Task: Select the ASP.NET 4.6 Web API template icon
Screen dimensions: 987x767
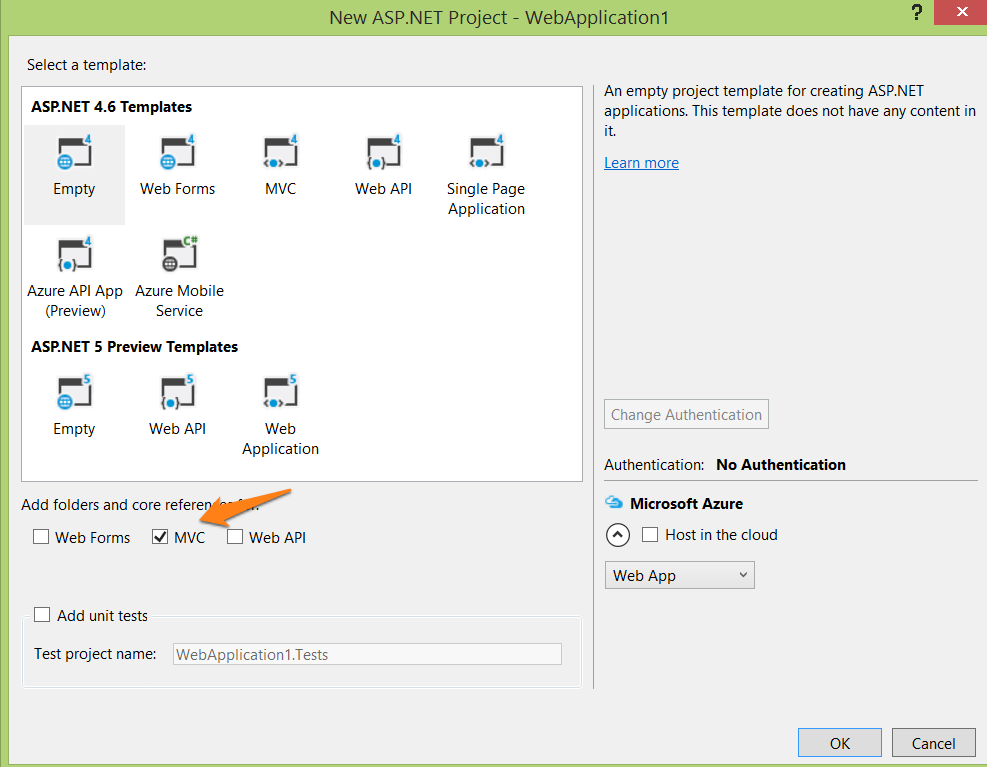Action: point(383,152)
